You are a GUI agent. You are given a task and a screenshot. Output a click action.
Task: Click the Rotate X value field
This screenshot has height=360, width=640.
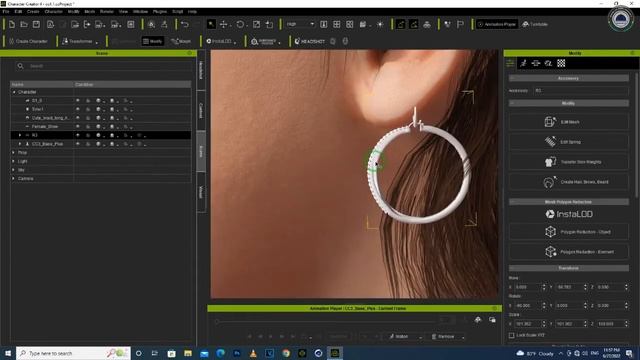(527, 305)
